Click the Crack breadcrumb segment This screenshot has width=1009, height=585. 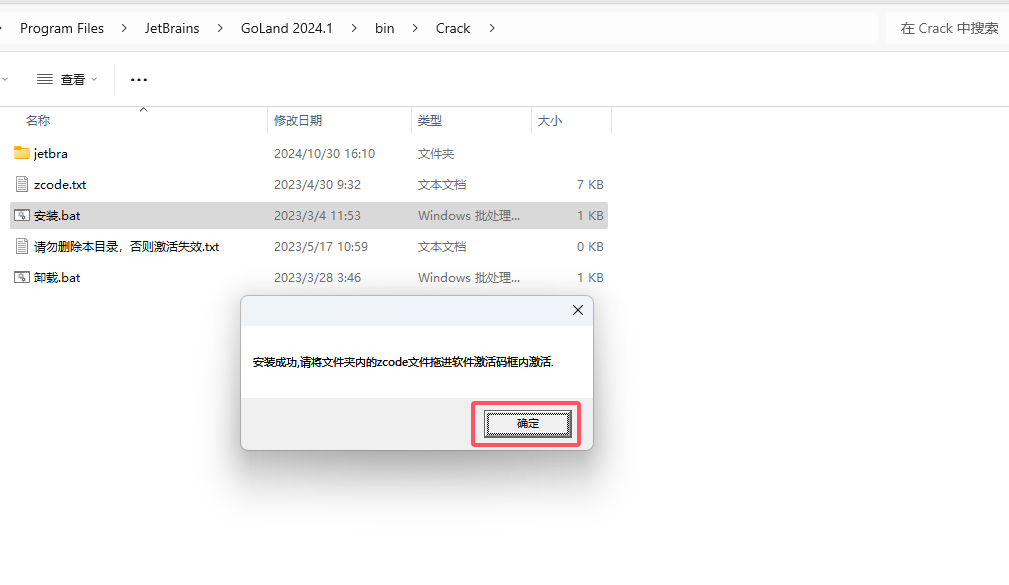click(453, 28)
